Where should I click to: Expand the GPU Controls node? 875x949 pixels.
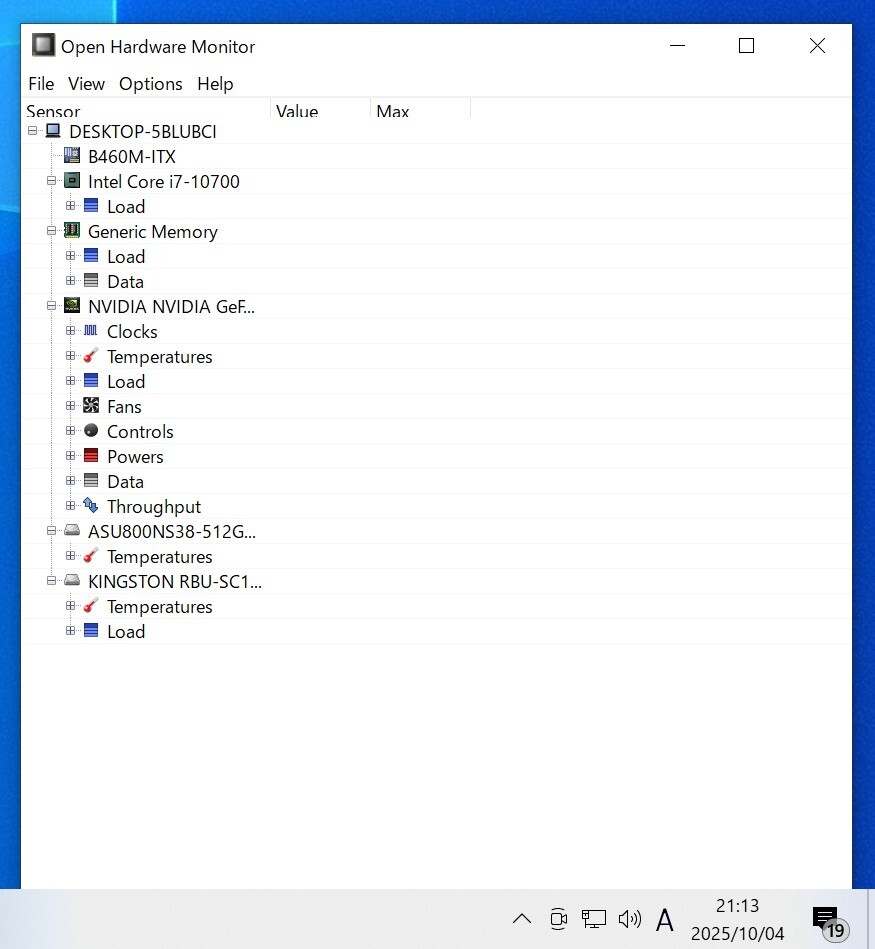click(71, 430)
